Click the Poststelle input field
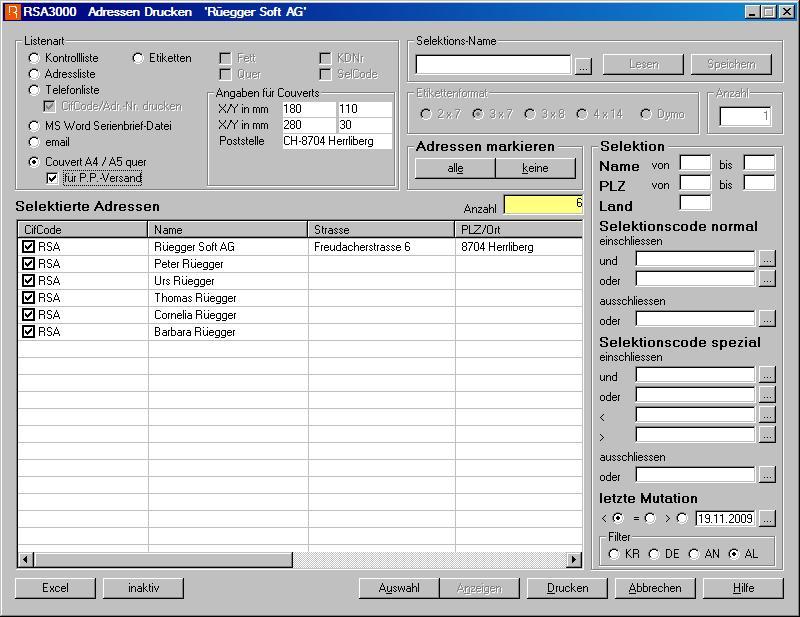This screenshot has height=617, width=800. (336, 141)
